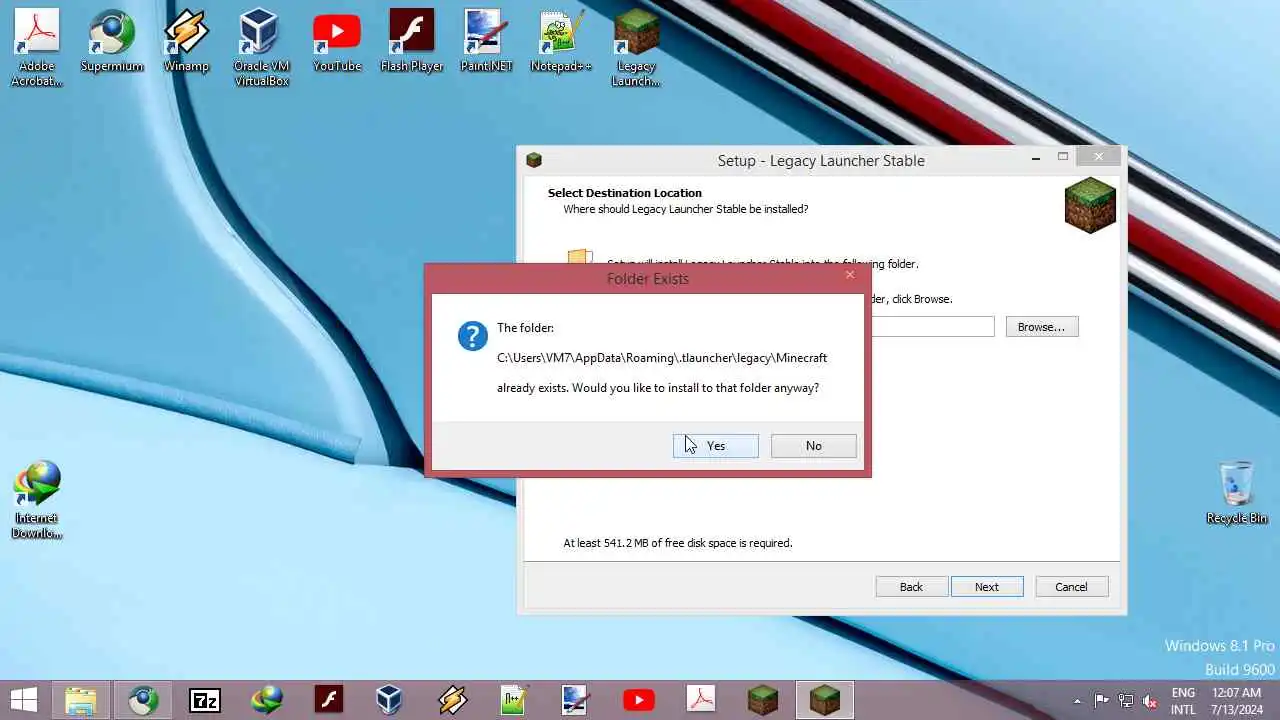This screenshot has height=720, width=1280.
Task: Select the Legacy Launcher desktop icon
Action: (x=636, y=48)
